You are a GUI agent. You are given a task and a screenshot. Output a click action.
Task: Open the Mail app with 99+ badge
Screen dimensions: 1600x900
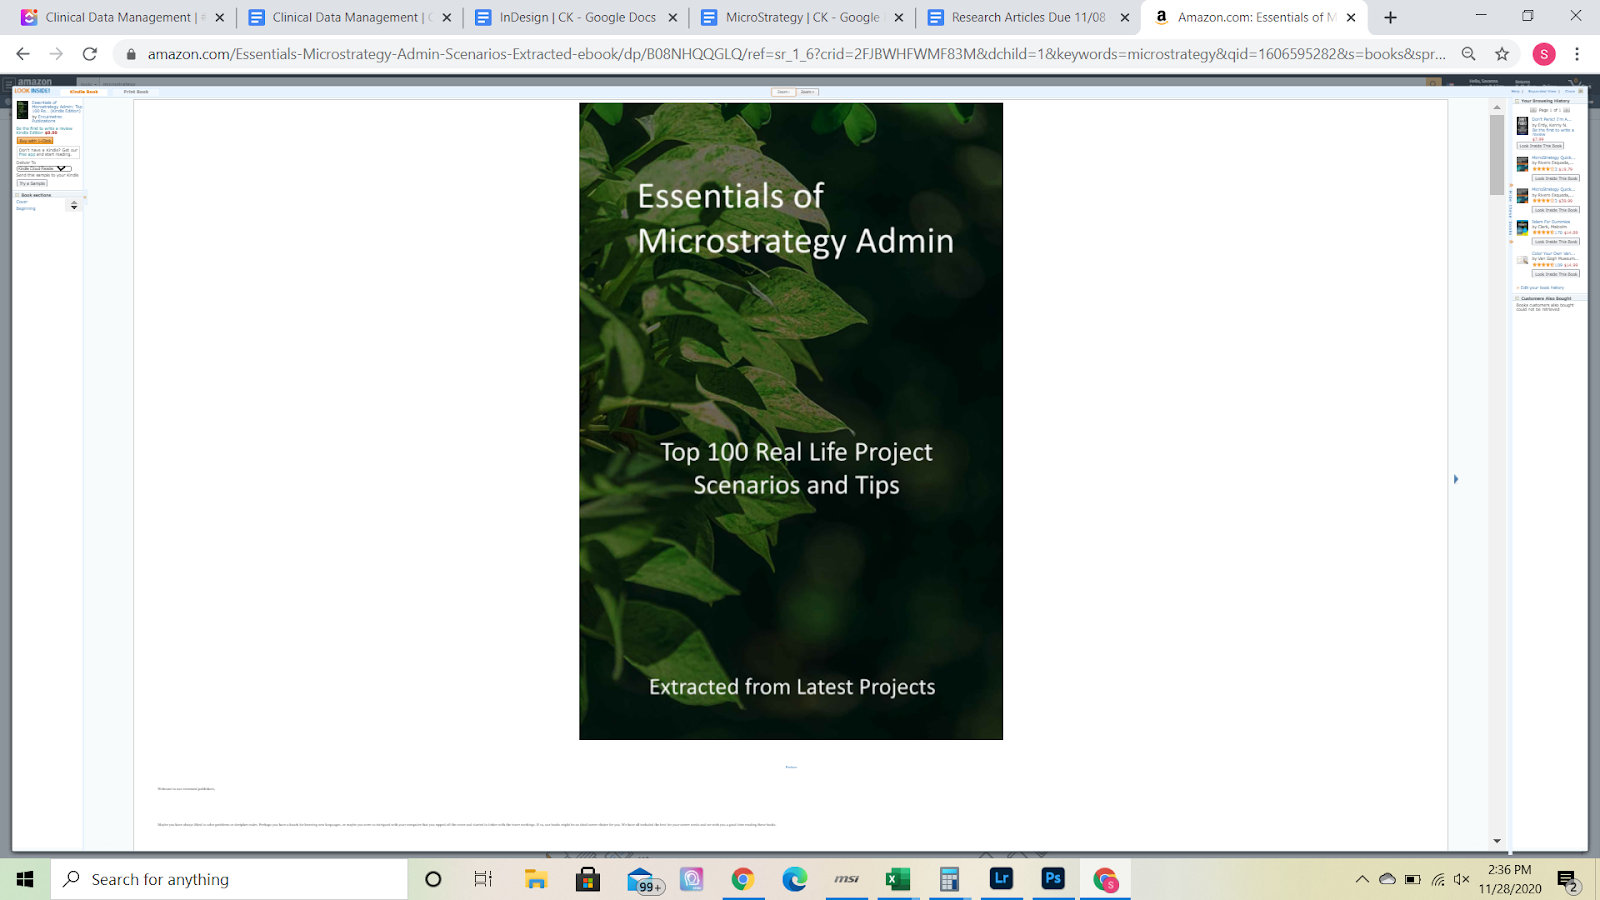tap(643, 880)
